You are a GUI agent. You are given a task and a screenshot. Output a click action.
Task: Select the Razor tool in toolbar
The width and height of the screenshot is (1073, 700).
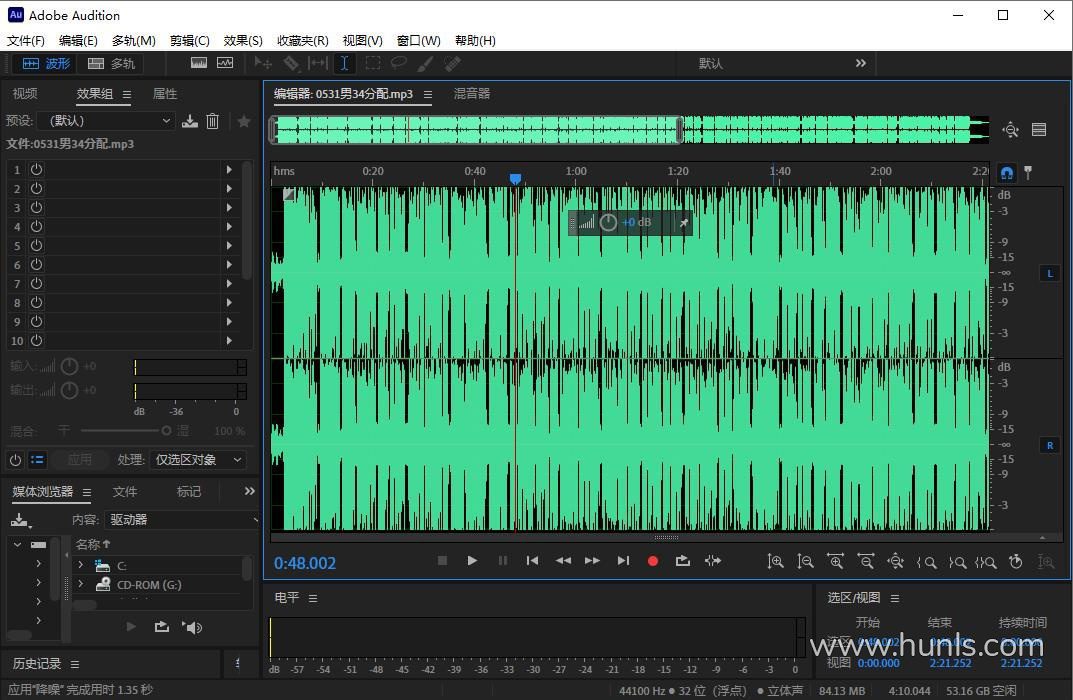click(291, 64)
